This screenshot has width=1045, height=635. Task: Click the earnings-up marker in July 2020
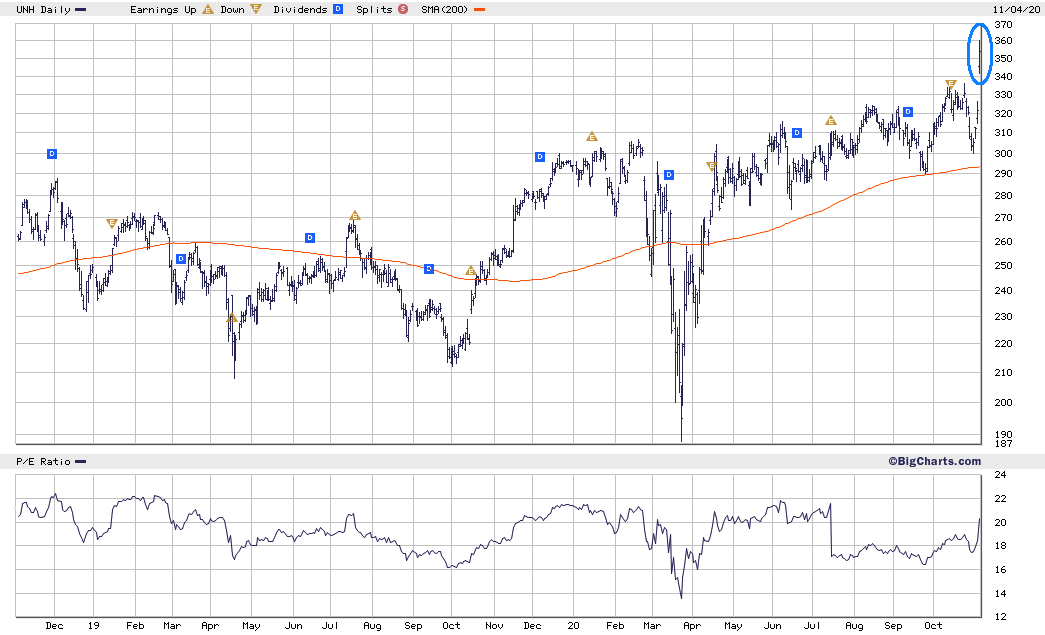(830, 121)
